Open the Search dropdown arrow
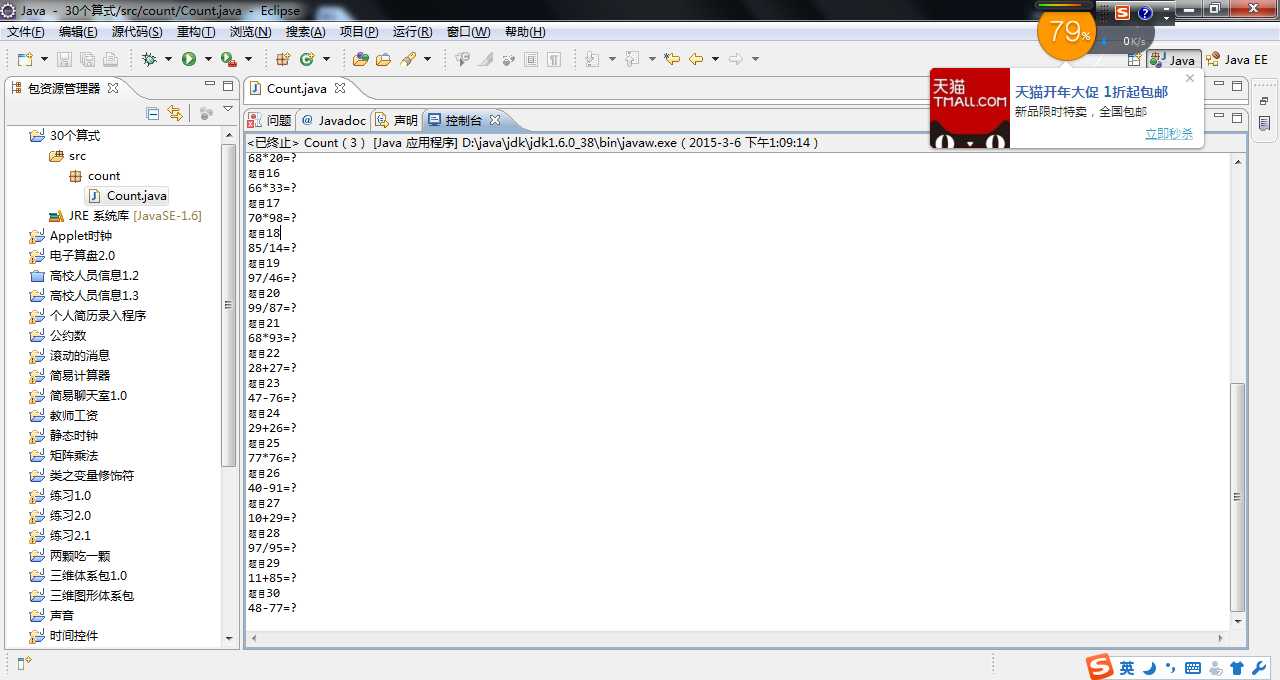Viewport: 1280px width, 680px height. [427, 60]
